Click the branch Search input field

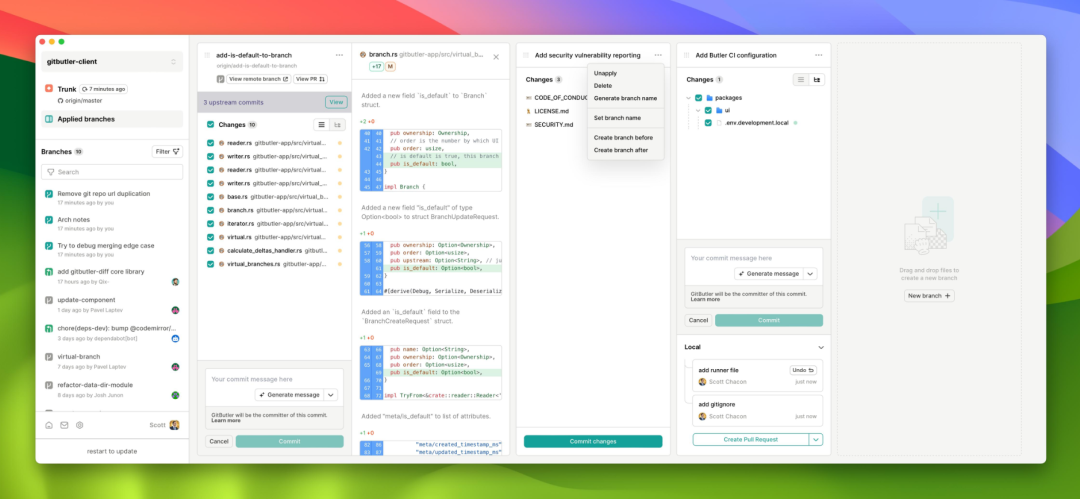[x=112, y=172]
